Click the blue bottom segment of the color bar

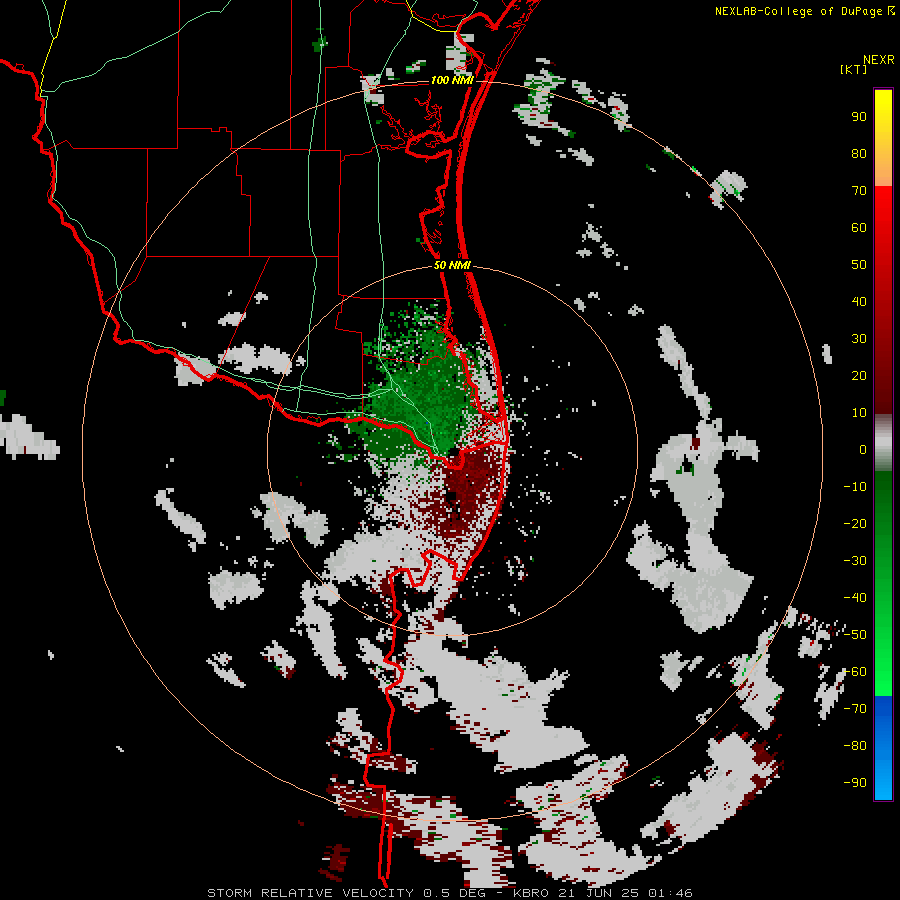pyautogui.click(x=883, y=748)
